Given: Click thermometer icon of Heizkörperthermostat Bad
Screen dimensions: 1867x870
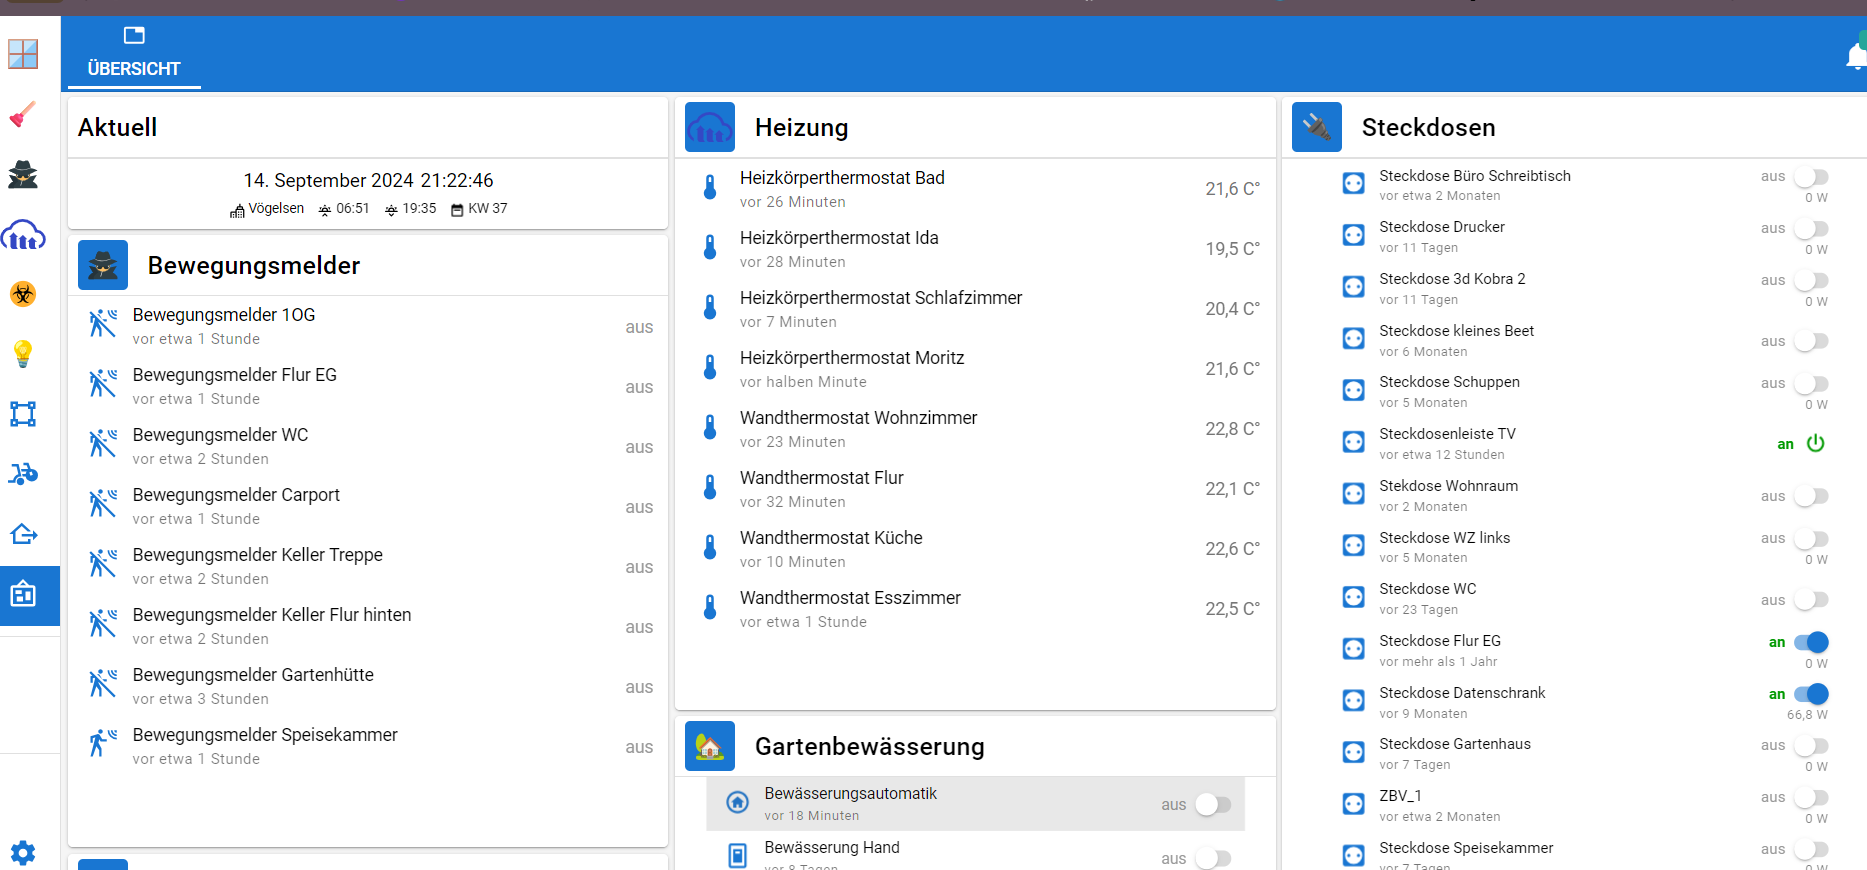Looking at the screenshot, I should click(710, 187).
